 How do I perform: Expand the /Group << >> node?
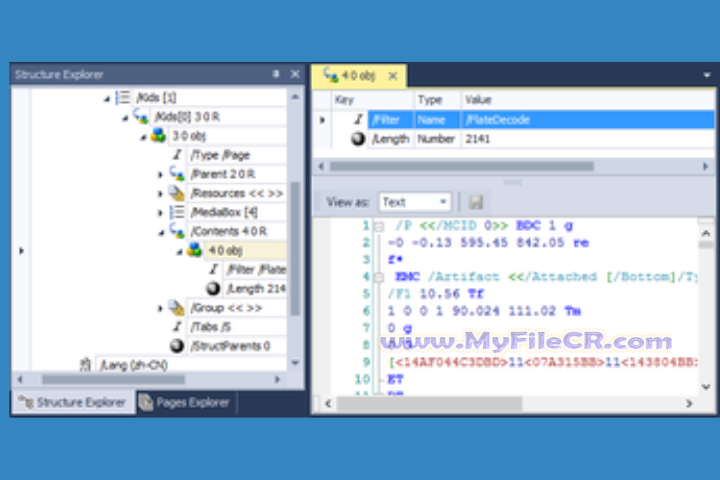[x=160, y=308]
